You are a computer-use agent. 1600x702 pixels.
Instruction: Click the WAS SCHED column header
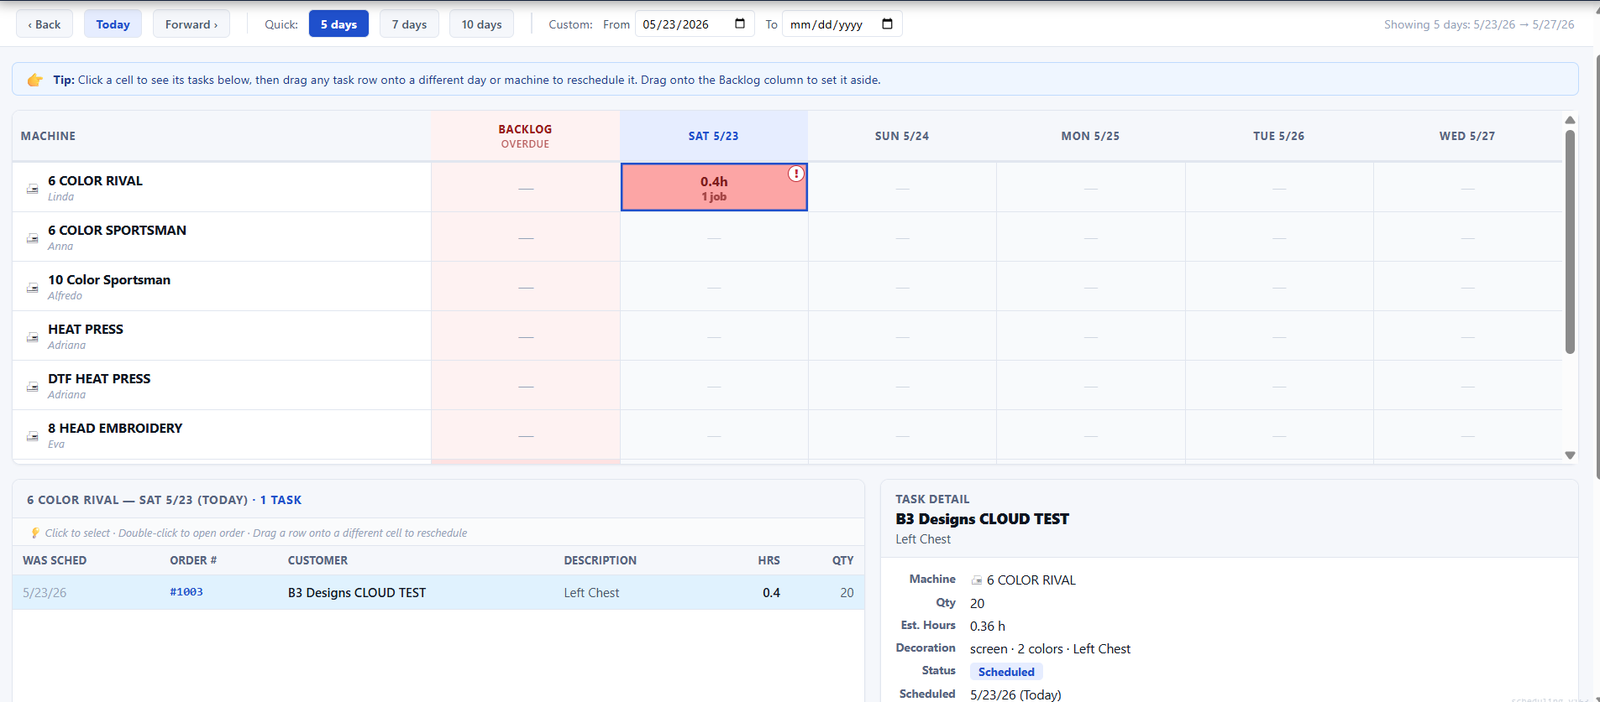[55, 561]
